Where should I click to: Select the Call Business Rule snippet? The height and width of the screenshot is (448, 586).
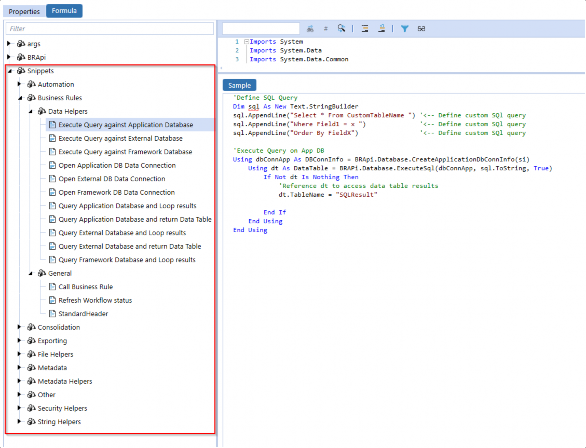(x=86, y=287)
